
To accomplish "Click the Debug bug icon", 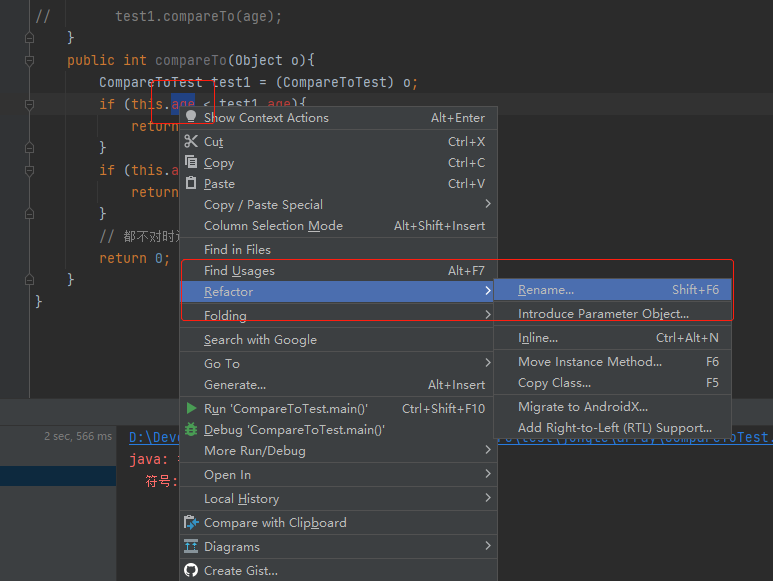I will click(x=191, y=429).
